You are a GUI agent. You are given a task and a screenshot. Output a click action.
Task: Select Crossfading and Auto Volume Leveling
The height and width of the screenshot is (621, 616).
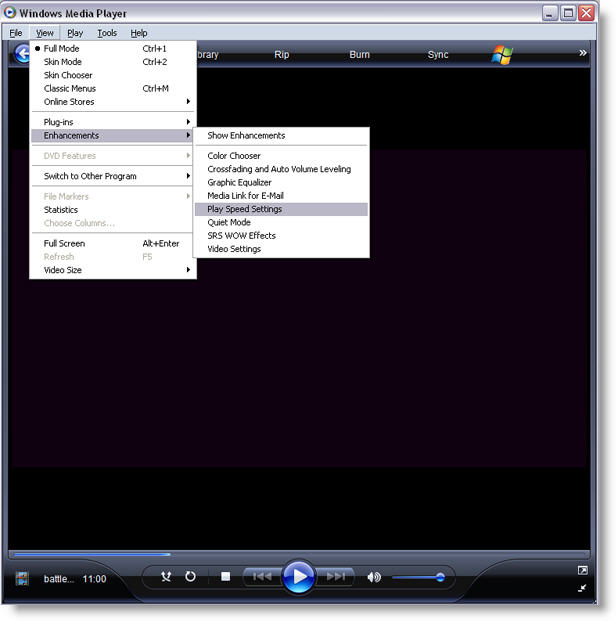282,169
